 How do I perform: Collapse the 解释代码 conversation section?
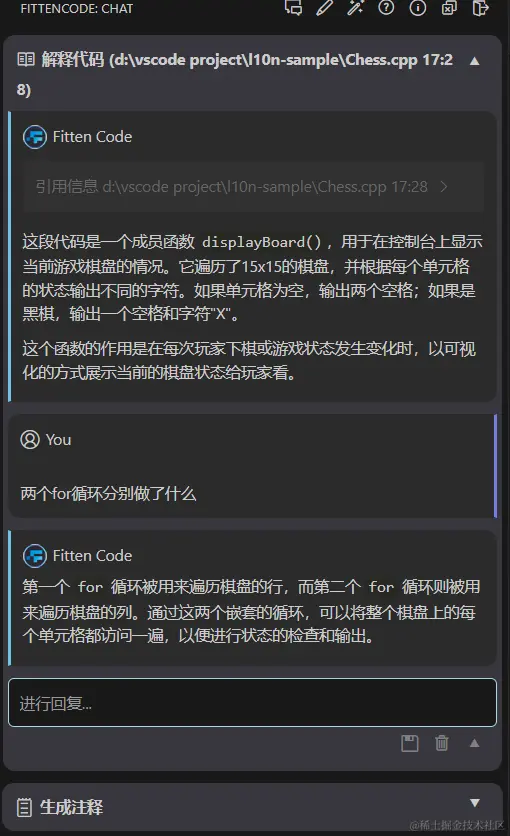[474, 61]
